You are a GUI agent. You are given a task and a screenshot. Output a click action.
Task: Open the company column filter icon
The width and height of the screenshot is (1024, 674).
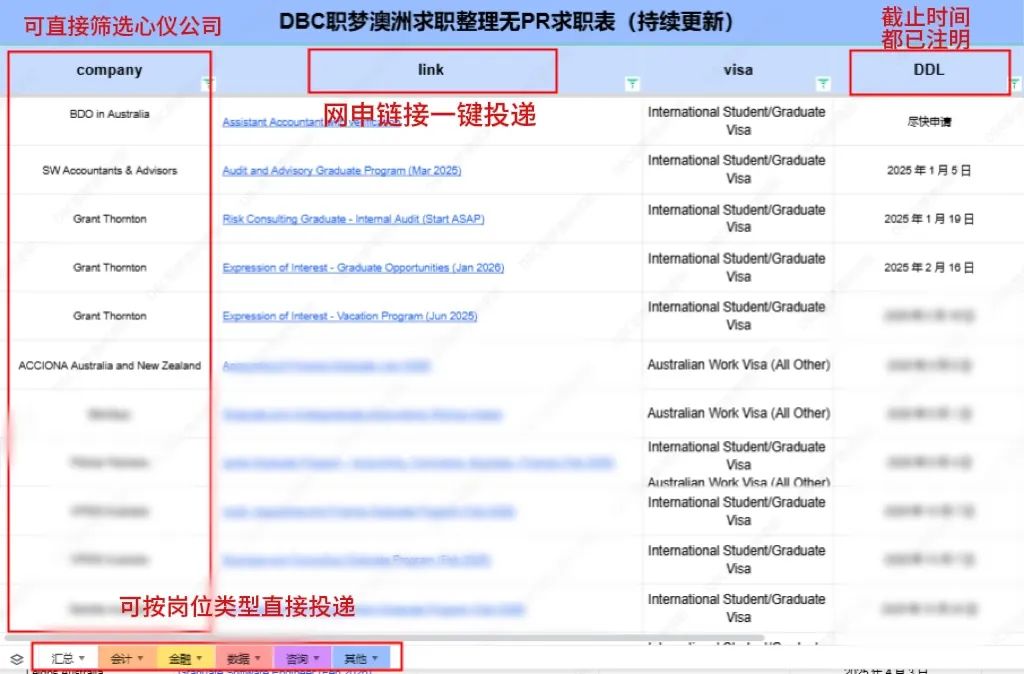coord(207,84)
